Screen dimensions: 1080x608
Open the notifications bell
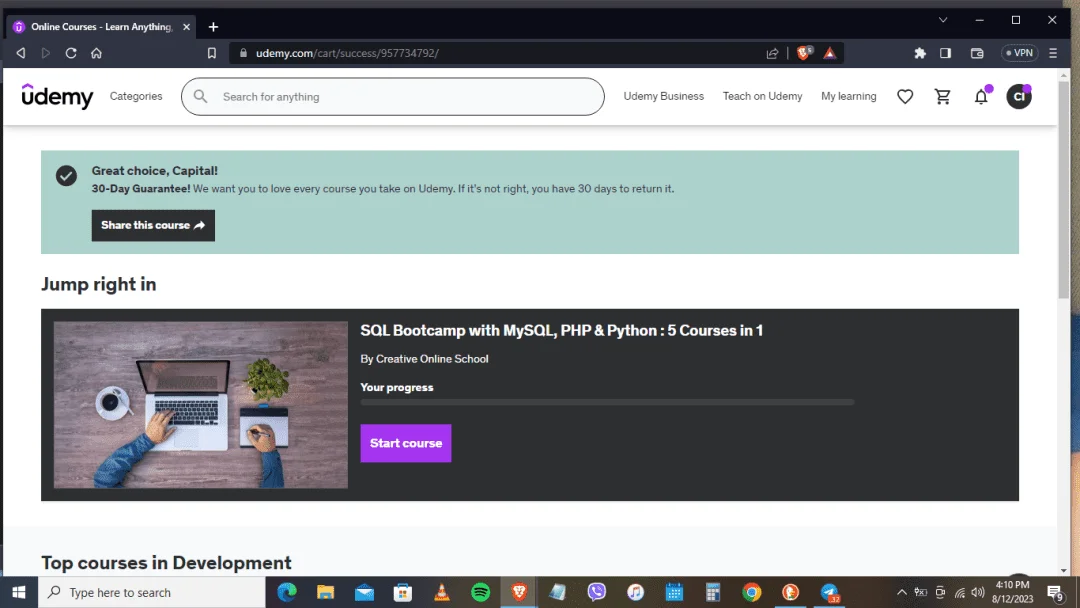click(x=981, y=96)
